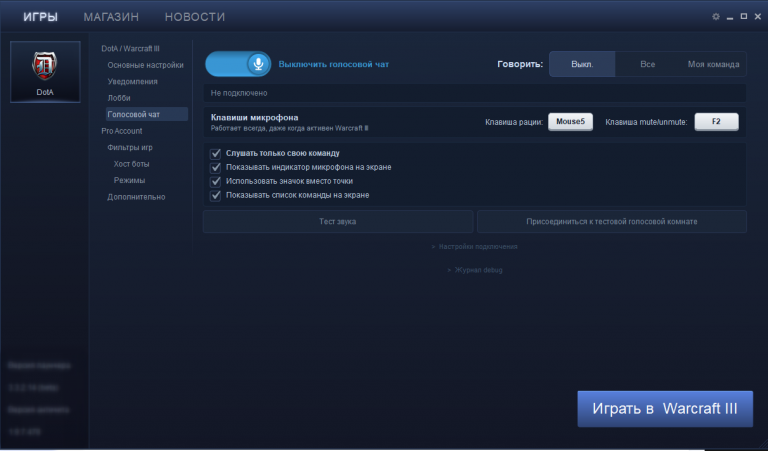Click the Тест звука button
This screenshot has height=451, width=768.
pos(338,222)
